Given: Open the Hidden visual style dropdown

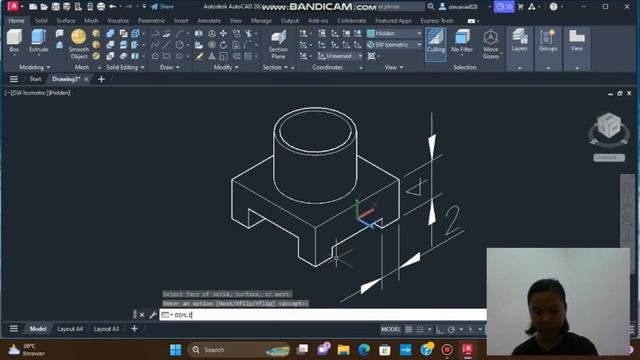Looking at the screenshot, I should click(x=394, y=33).
